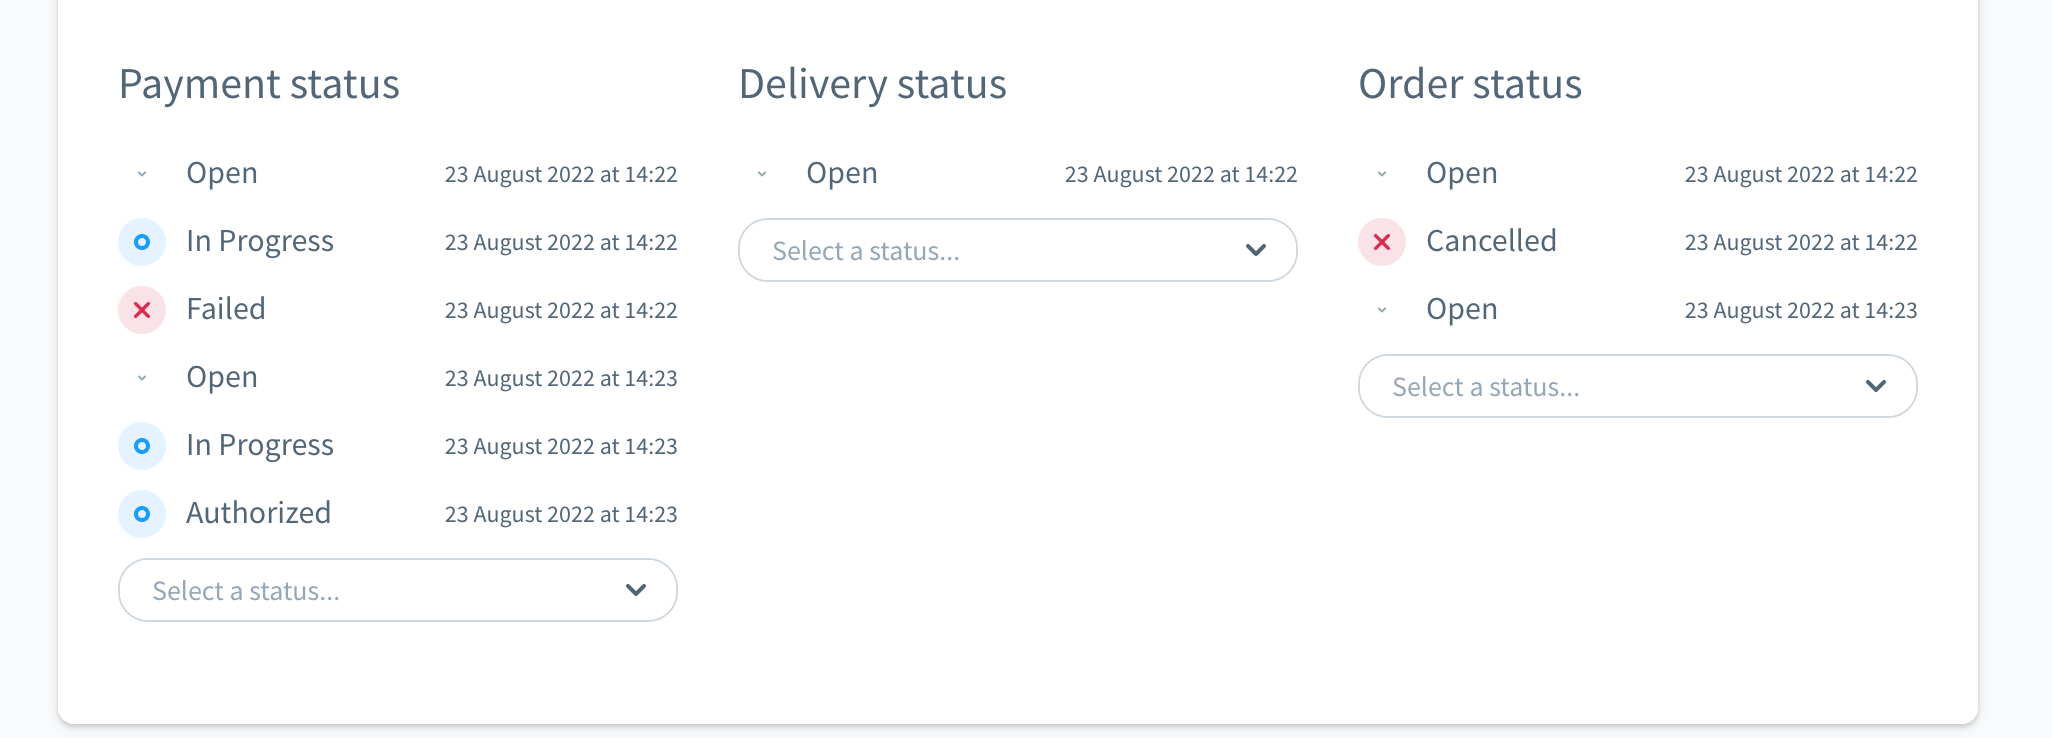Select the Cancelled label under Order status
This screenshot has height=738, width=2052.
pyautogui.click(x=1491, y=241)
